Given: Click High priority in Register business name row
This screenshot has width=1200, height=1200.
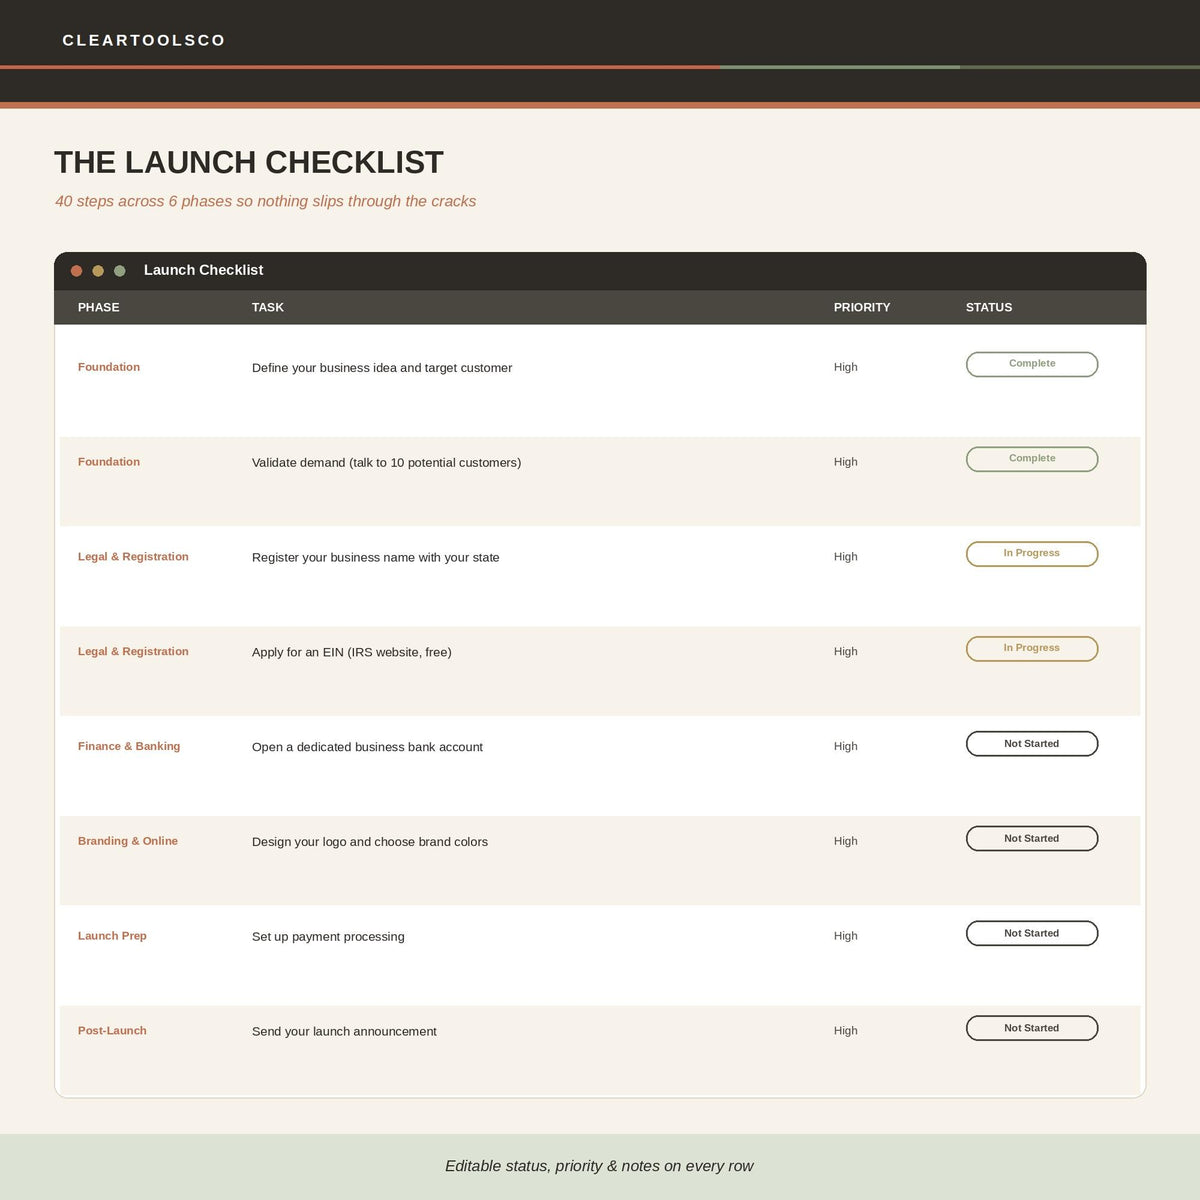Looking at the screenshot, I should pos(846,557).
